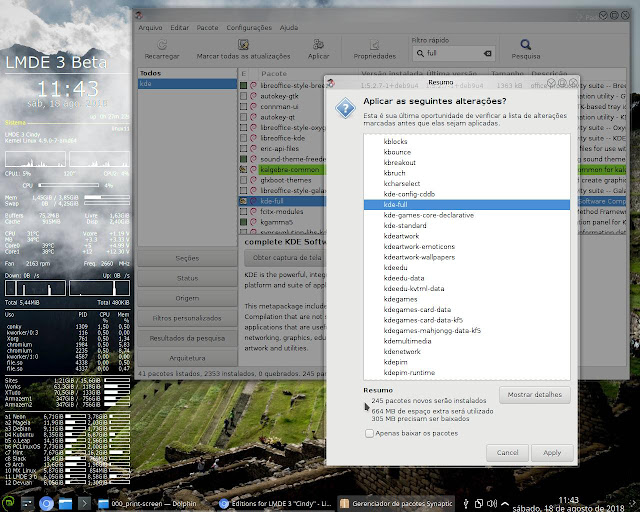
Task: Open the Linux Mint start menu
Action: point(8,503)
